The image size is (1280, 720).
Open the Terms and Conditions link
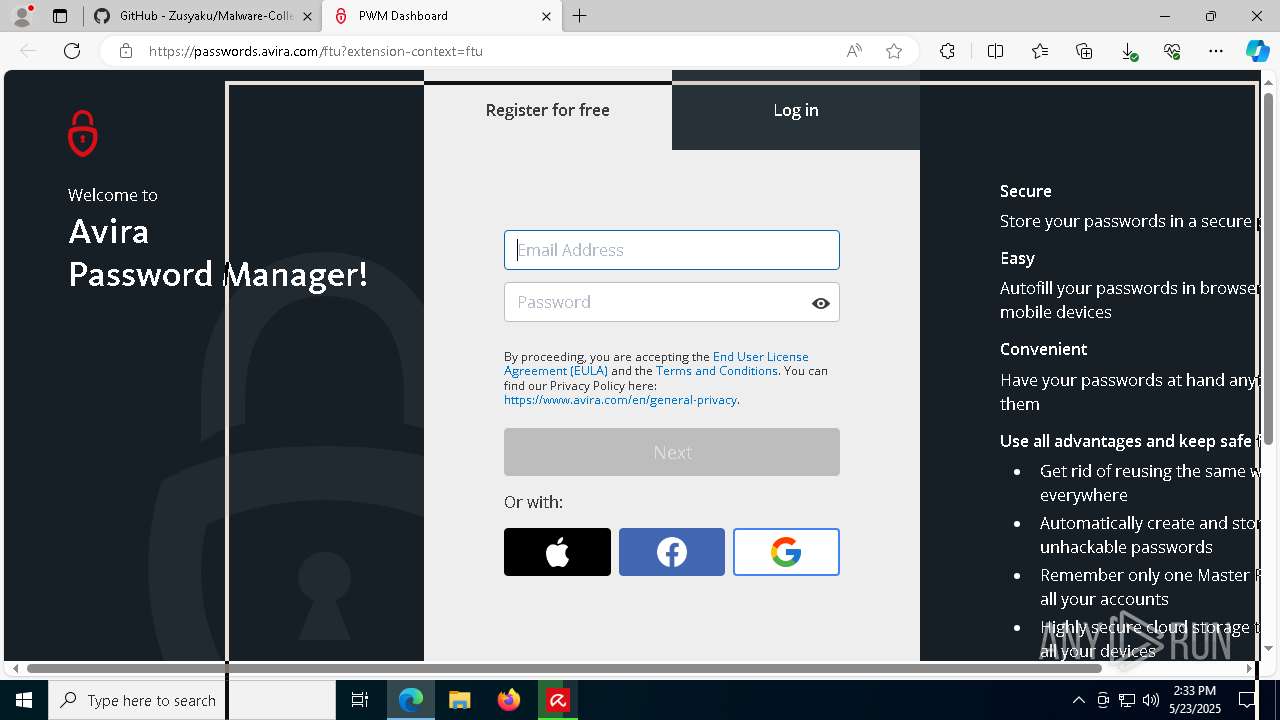[717, 371]
